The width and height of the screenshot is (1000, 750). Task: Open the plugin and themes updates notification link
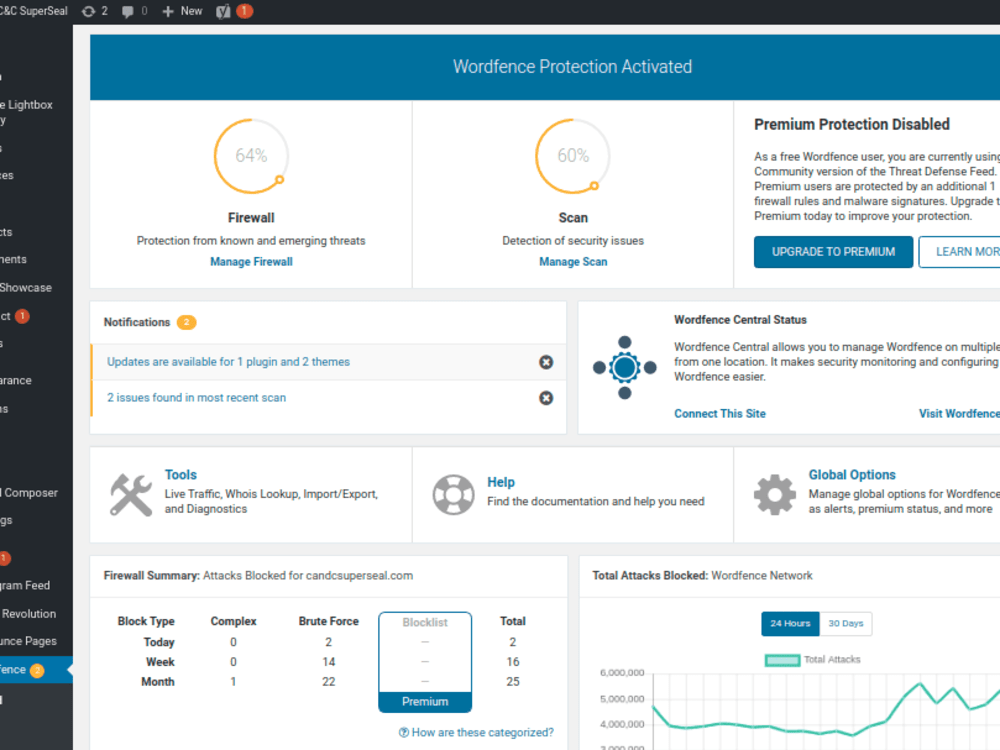pos(228,362)
